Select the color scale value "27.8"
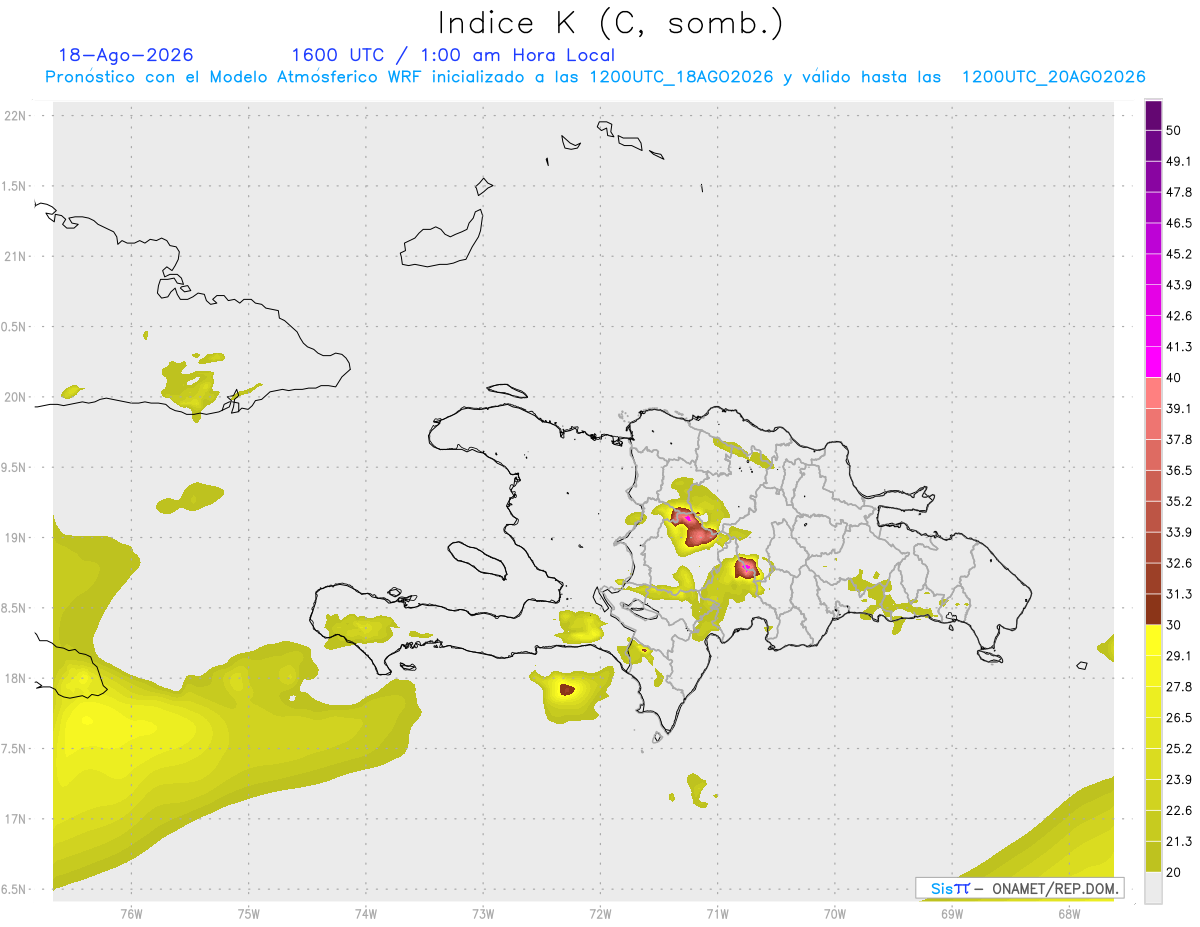The image size is (1200, 927). point(1178,687)
